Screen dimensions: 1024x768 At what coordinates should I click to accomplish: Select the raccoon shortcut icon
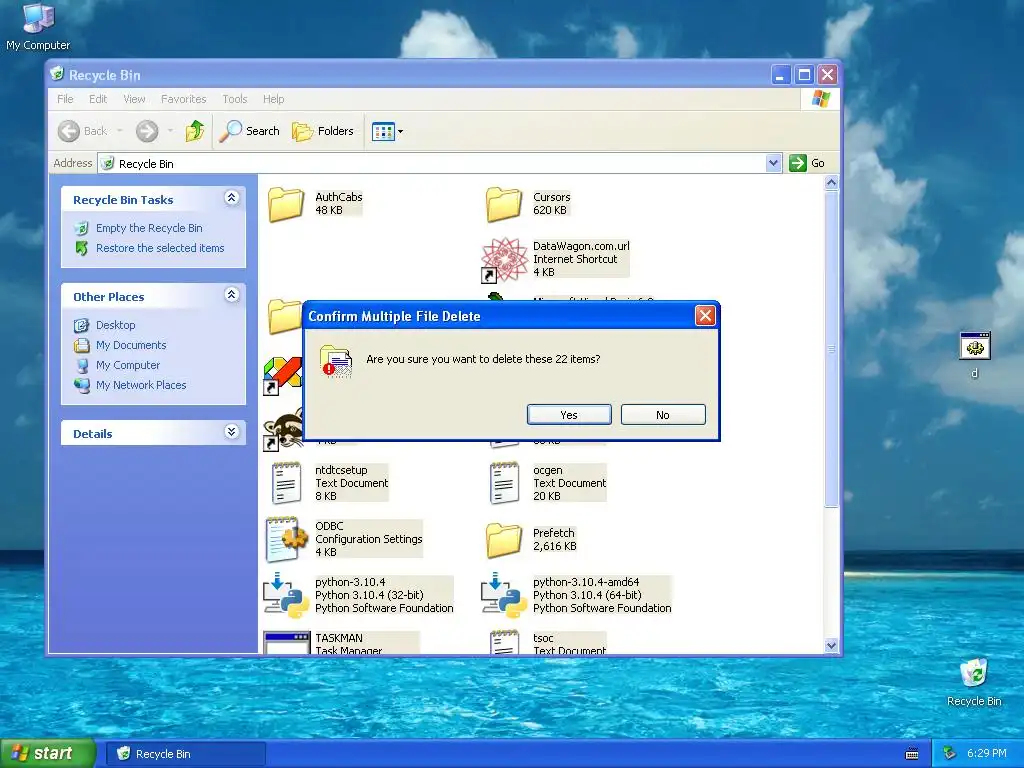(283, 430)
